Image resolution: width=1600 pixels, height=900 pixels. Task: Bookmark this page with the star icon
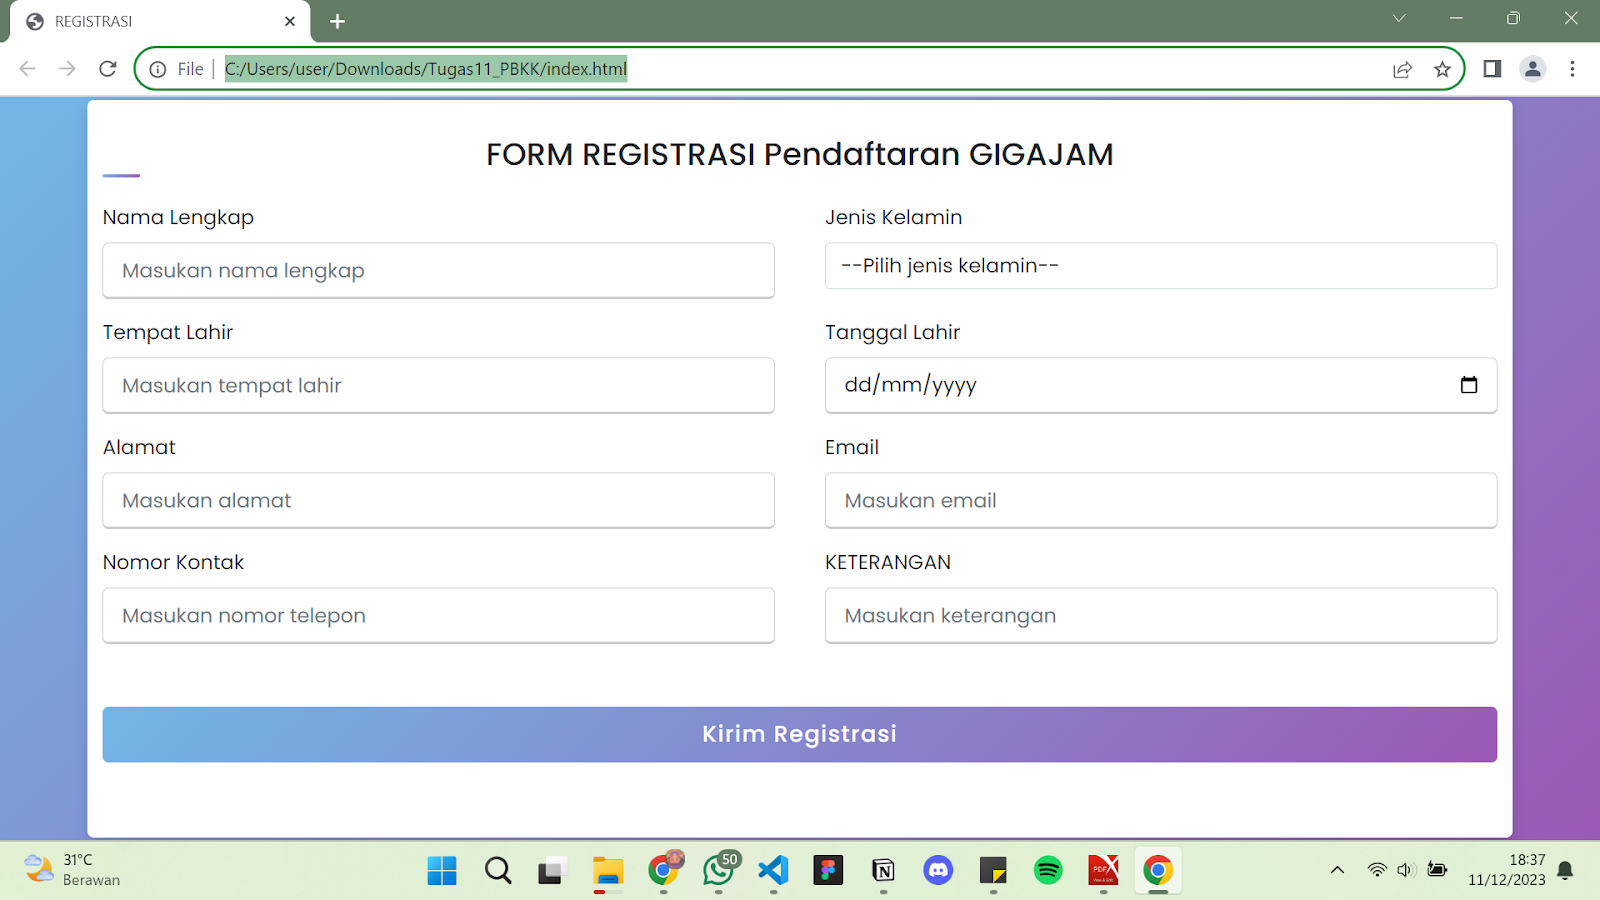(1442, 69)
